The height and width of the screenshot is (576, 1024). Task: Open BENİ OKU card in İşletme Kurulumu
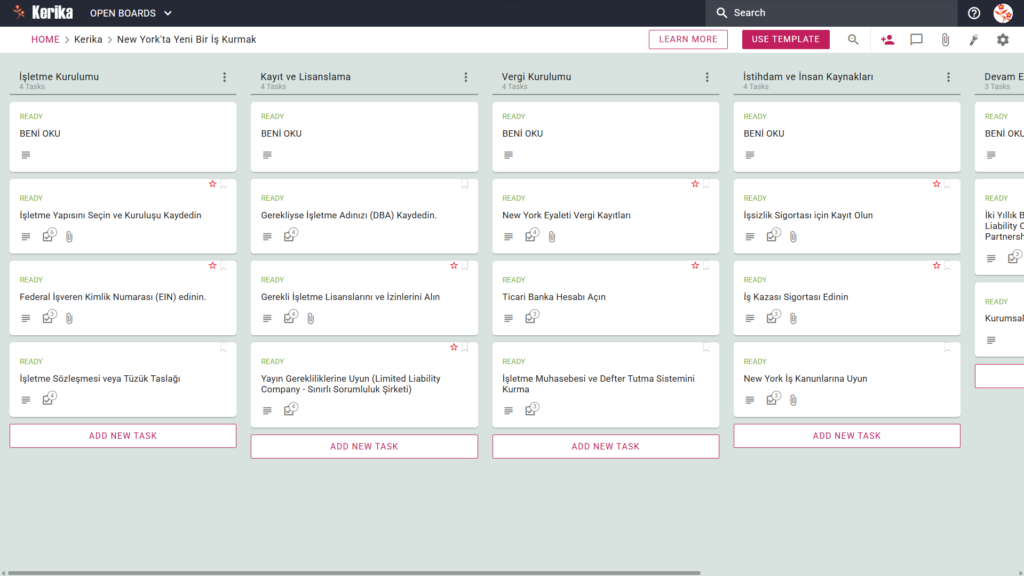pos(123,136)
